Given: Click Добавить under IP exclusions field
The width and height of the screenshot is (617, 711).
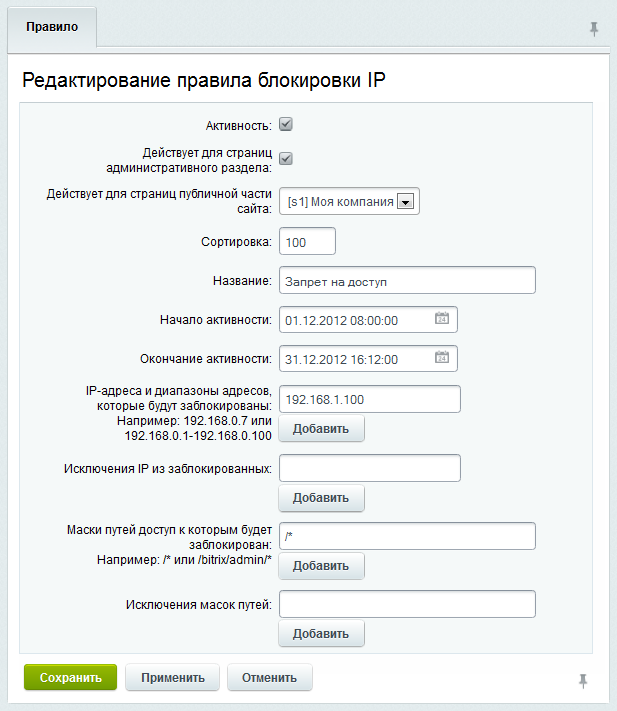Looking at the screenshot, I should pyautogui.click(x=321, y=498).
